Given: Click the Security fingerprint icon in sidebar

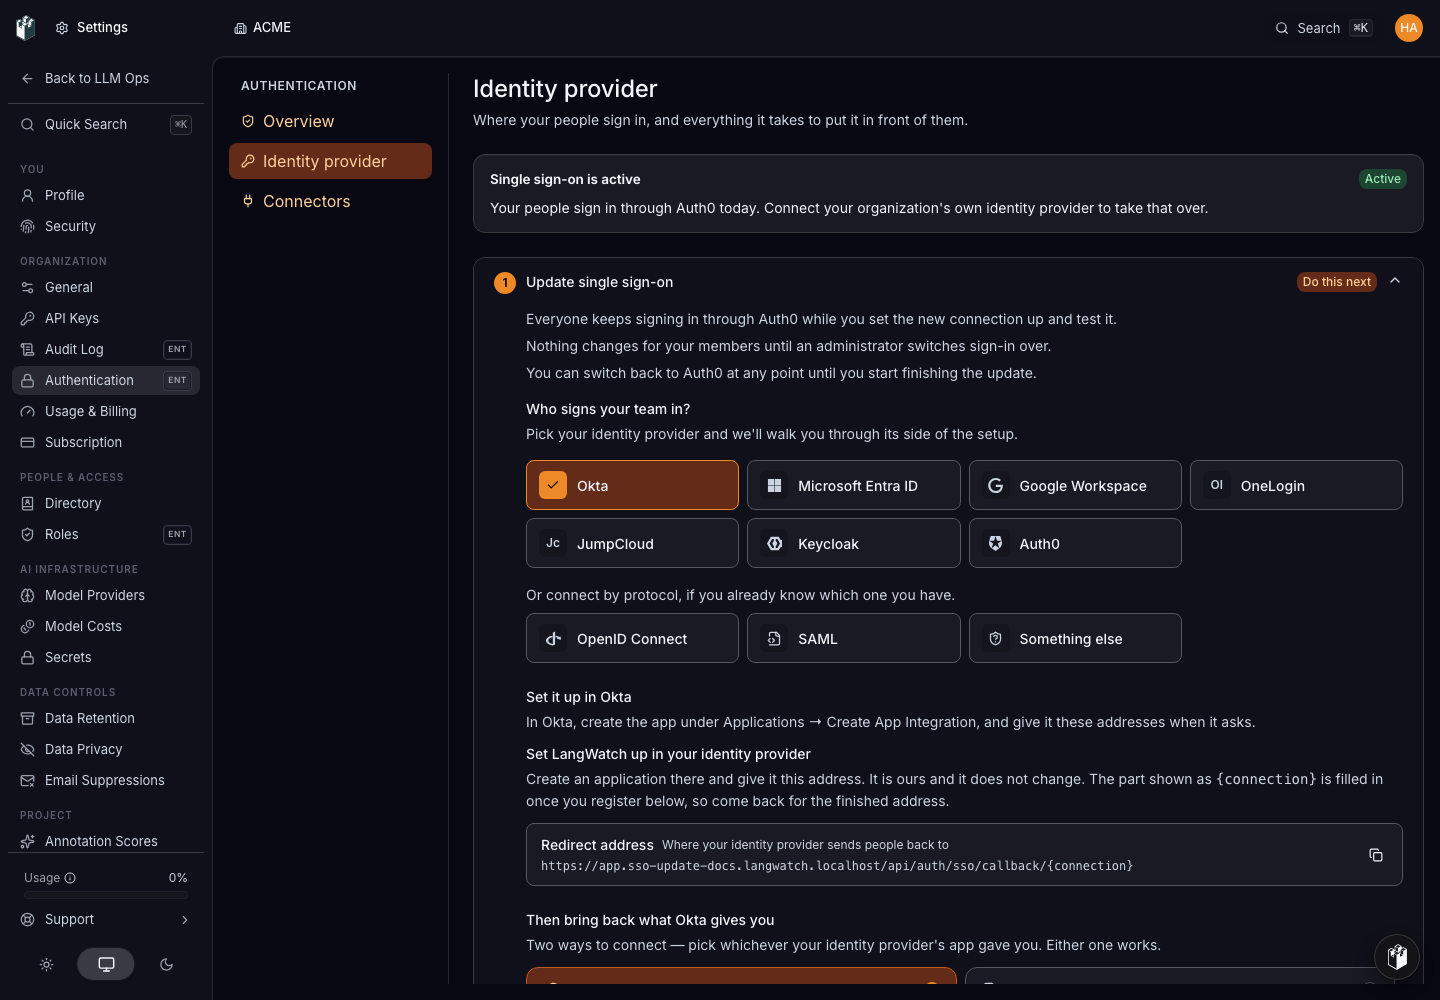Looking at the screenshot, I should 28,226.
